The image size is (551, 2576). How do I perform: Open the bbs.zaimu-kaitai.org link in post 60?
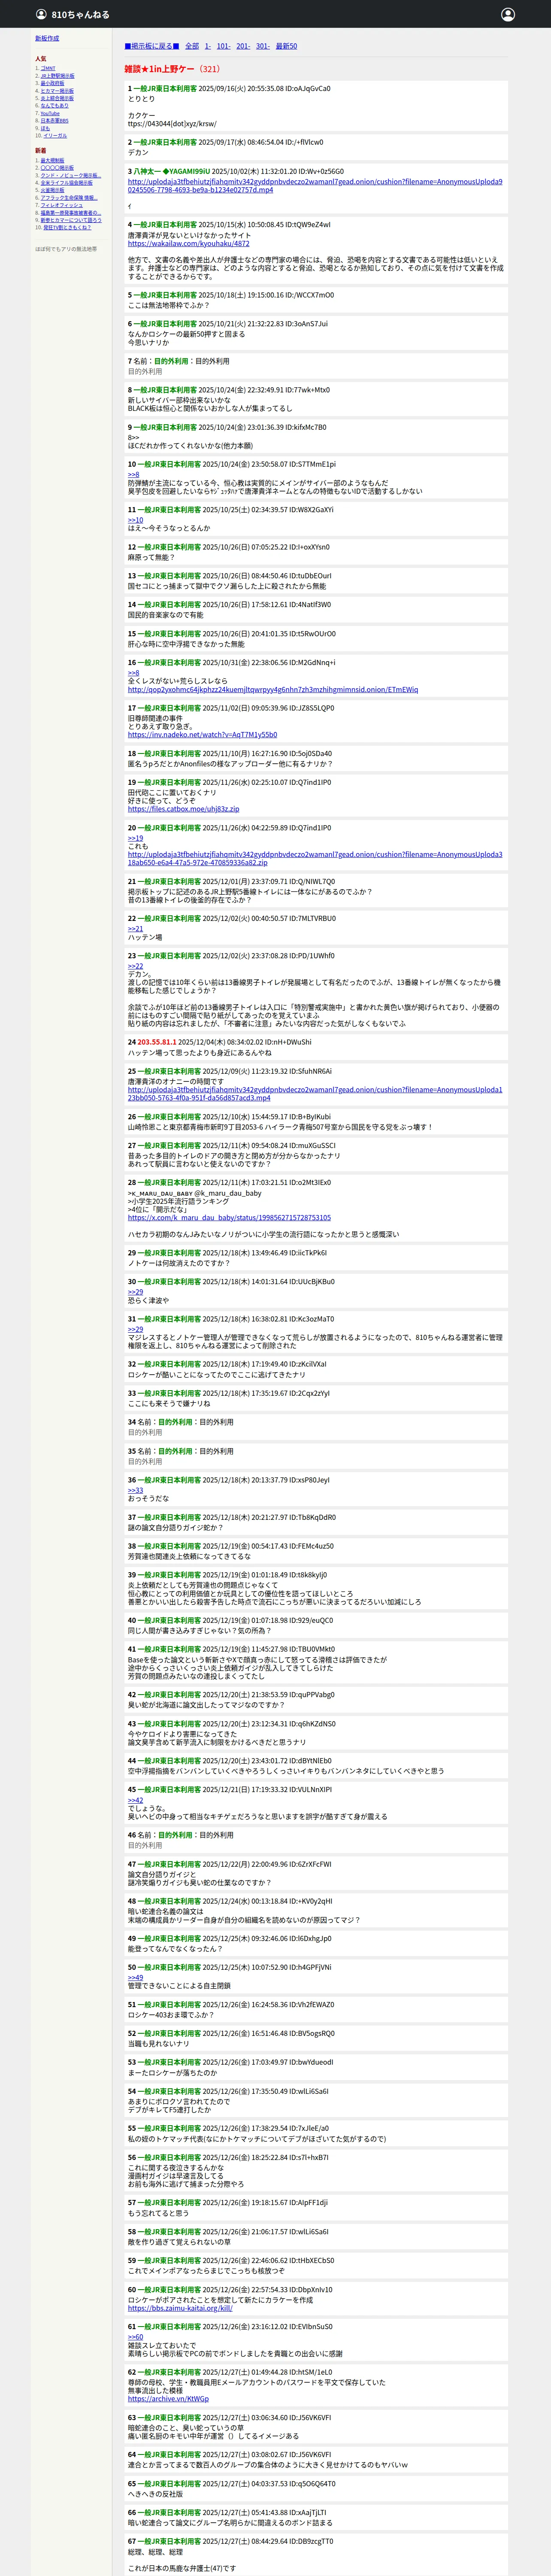pos(180,2309)
